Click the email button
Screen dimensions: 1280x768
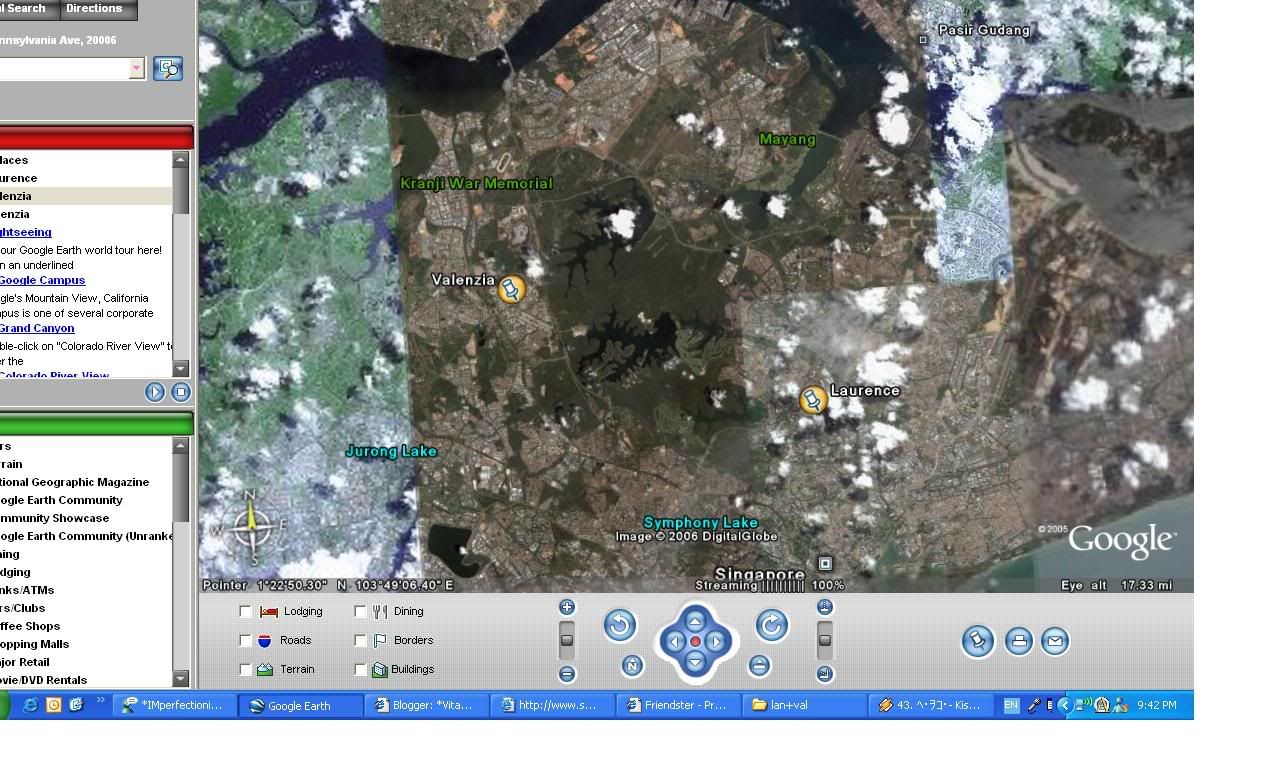1055,641
